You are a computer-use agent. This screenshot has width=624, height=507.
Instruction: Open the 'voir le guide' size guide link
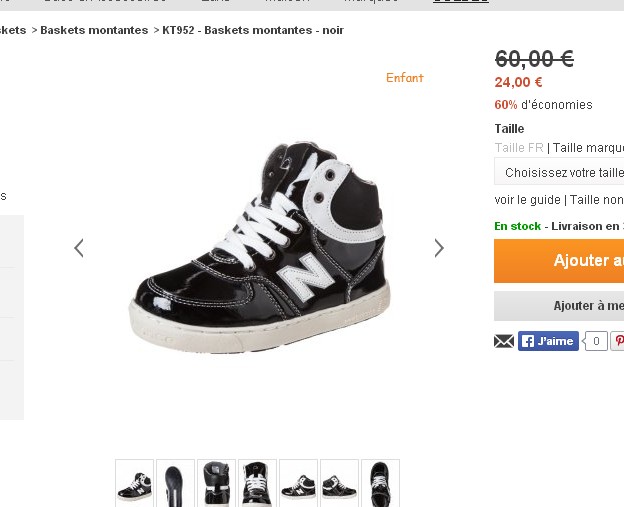(x=527, y=200)
